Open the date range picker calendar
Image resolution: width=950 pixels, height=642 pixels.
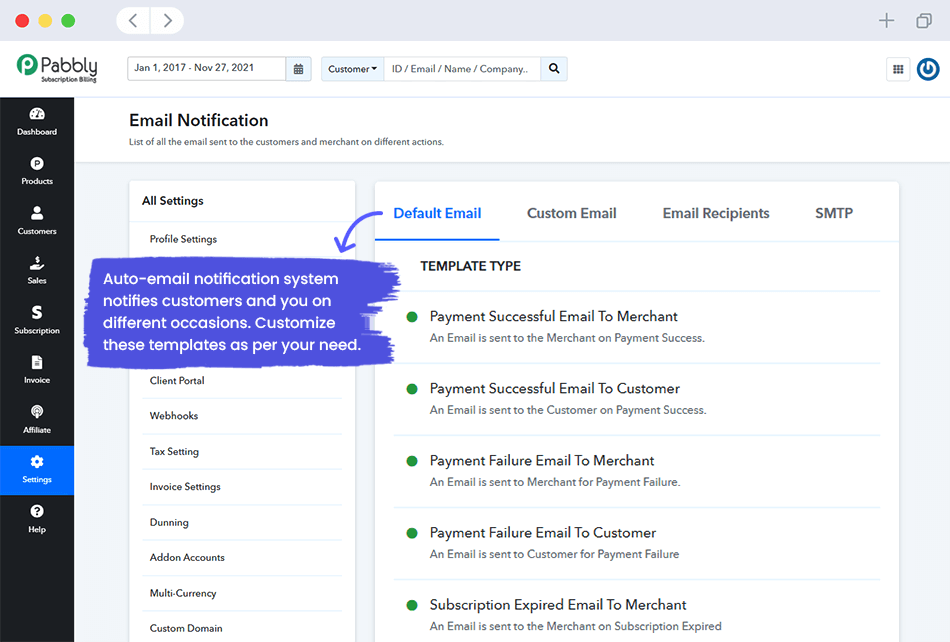298,68
